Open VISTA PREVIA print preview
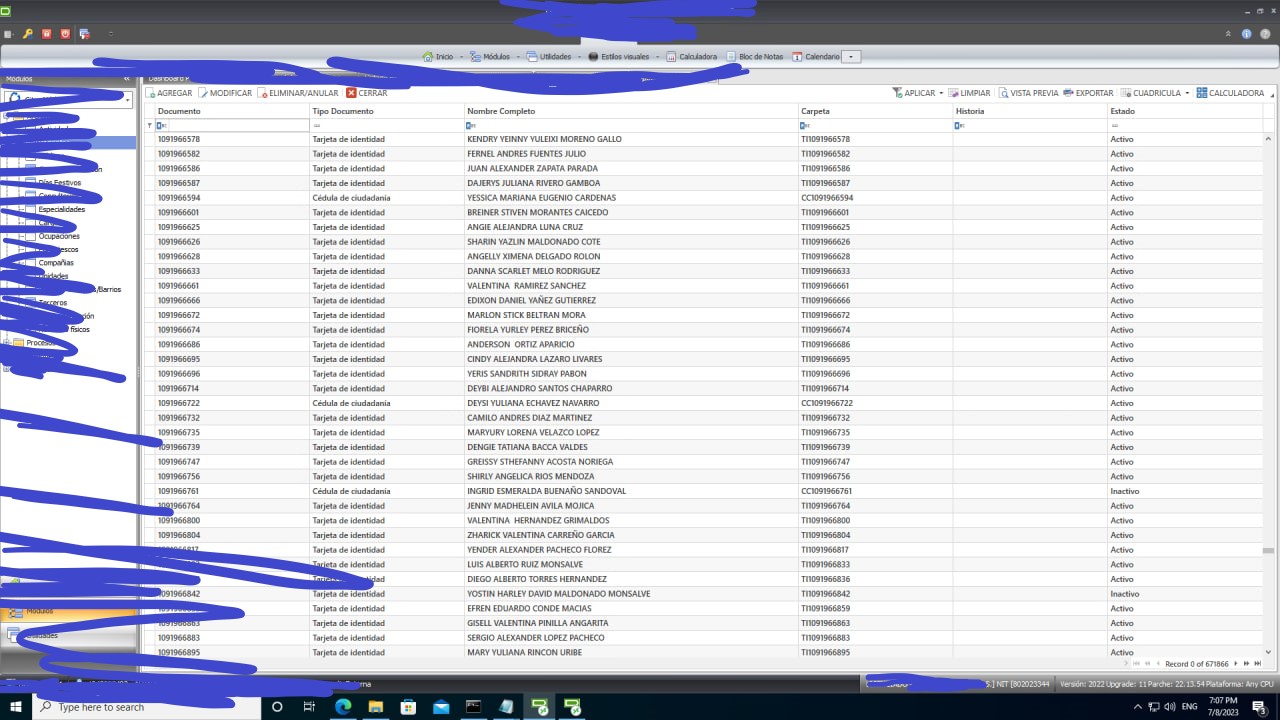Image resolution: width=1280 pixels, height=720 pixels. (x=1028, y=93)
